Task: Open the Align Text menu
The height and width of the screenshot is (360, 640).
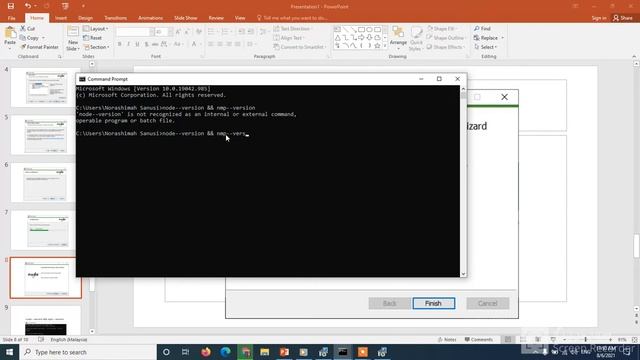Action: point(289,38)
